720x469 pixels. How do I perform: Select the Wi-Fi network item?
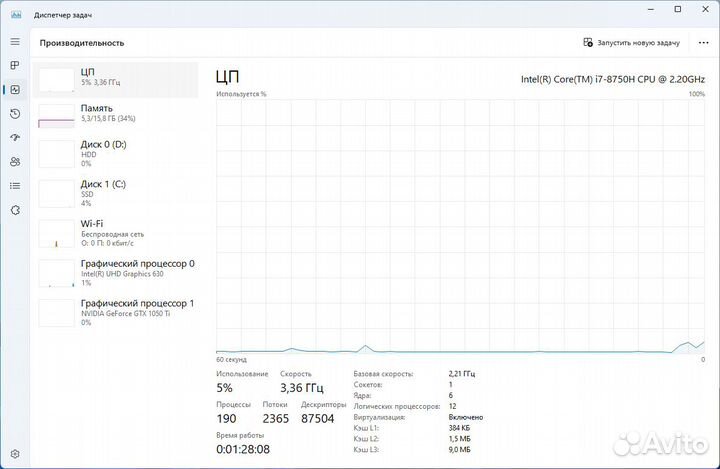click(x=115, y=233)
